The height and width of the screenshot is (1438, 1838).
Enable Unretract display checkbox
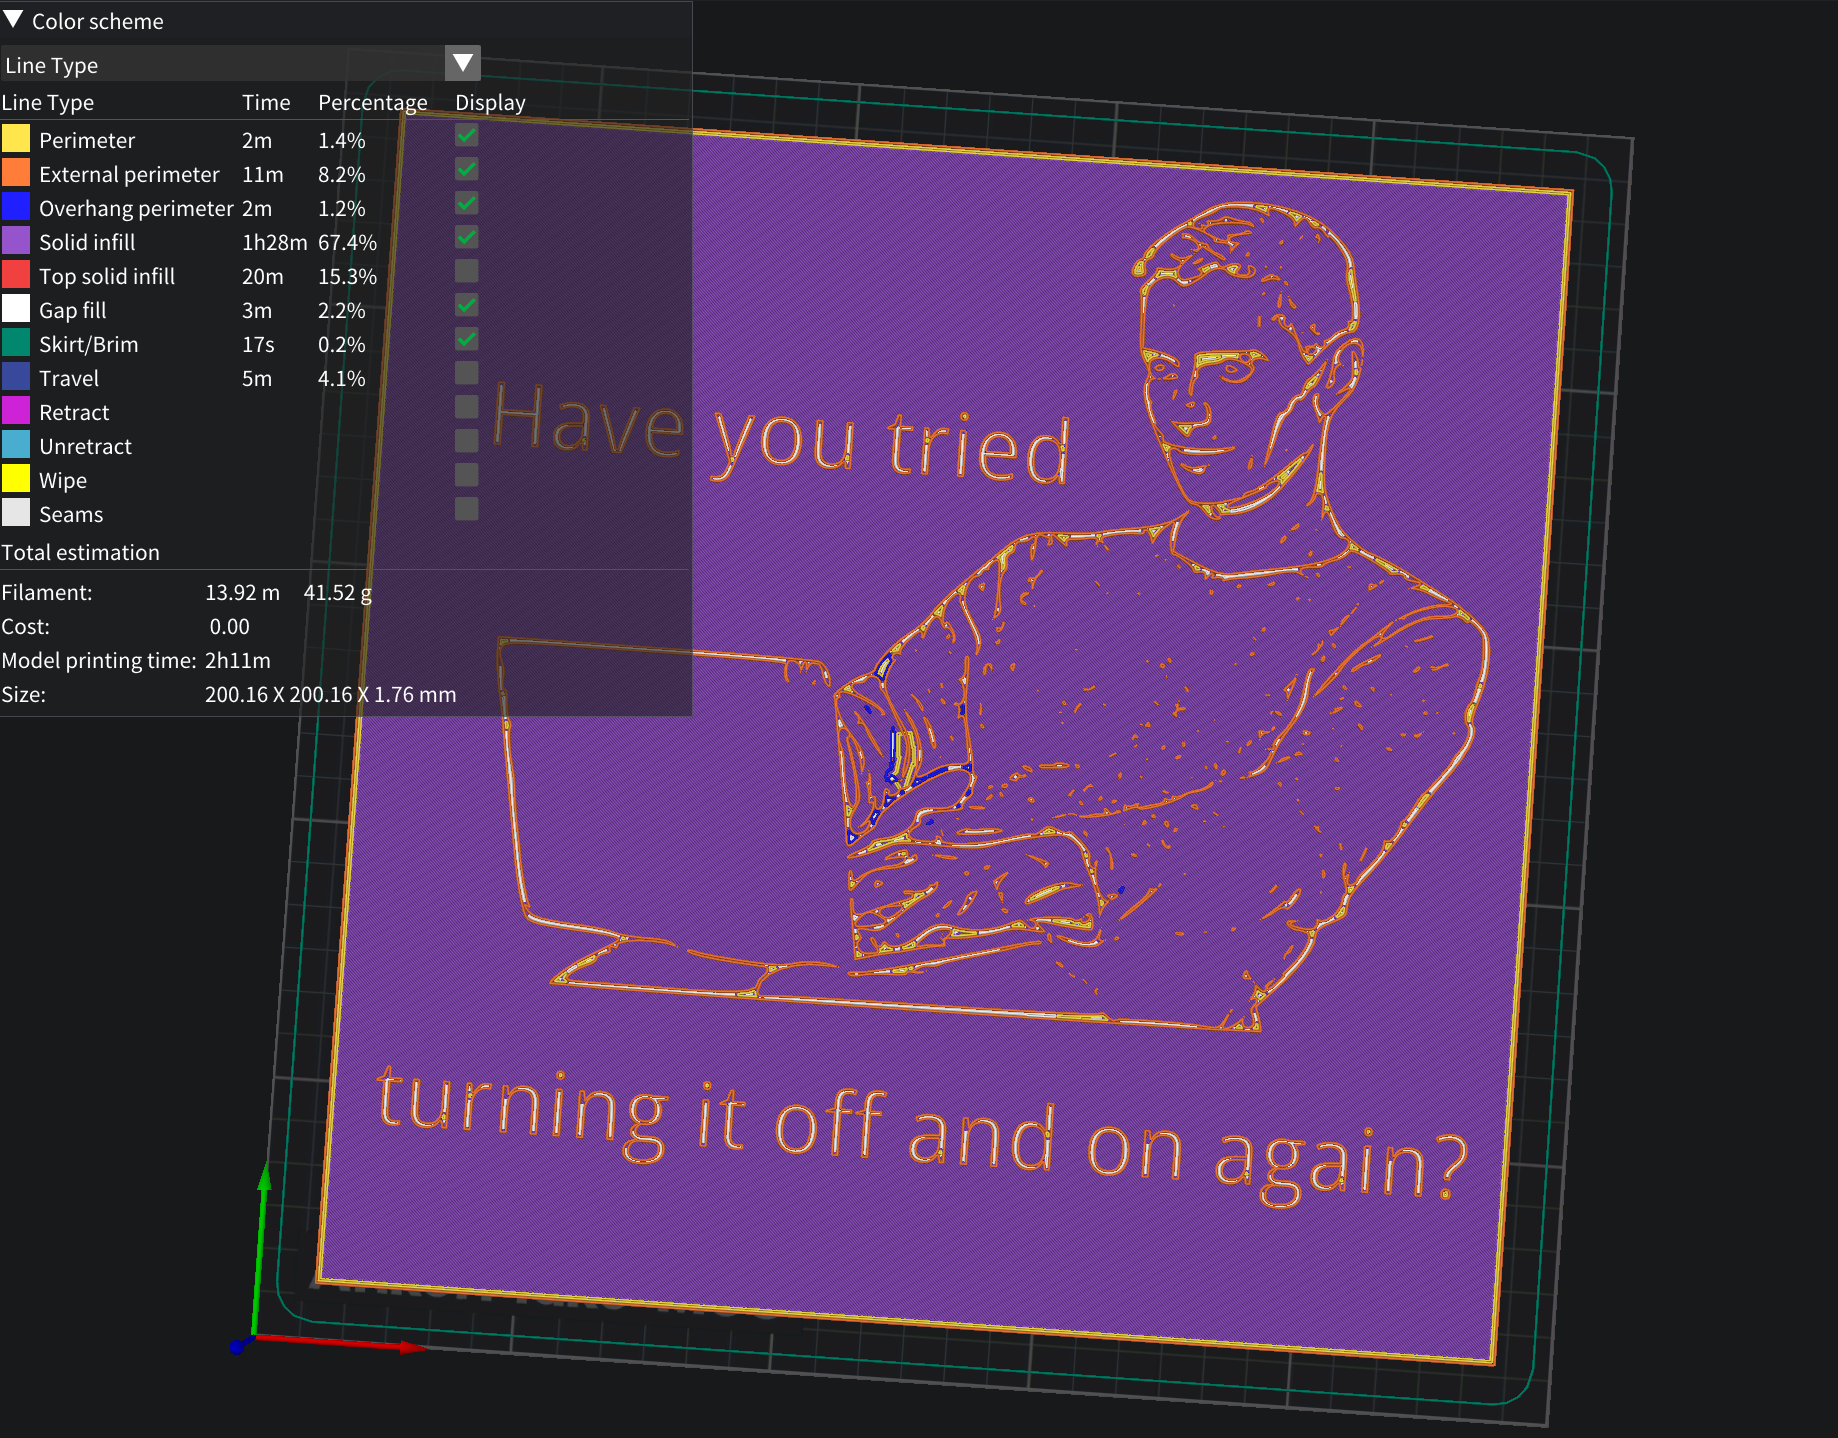pos(466,441)
